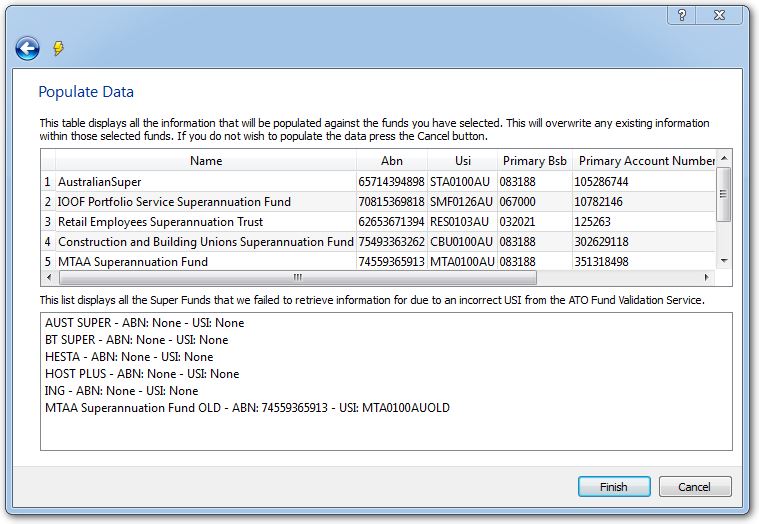Click the Primary Account Number column header
This screenshot has height=524, width=759.
coord(644,161)
